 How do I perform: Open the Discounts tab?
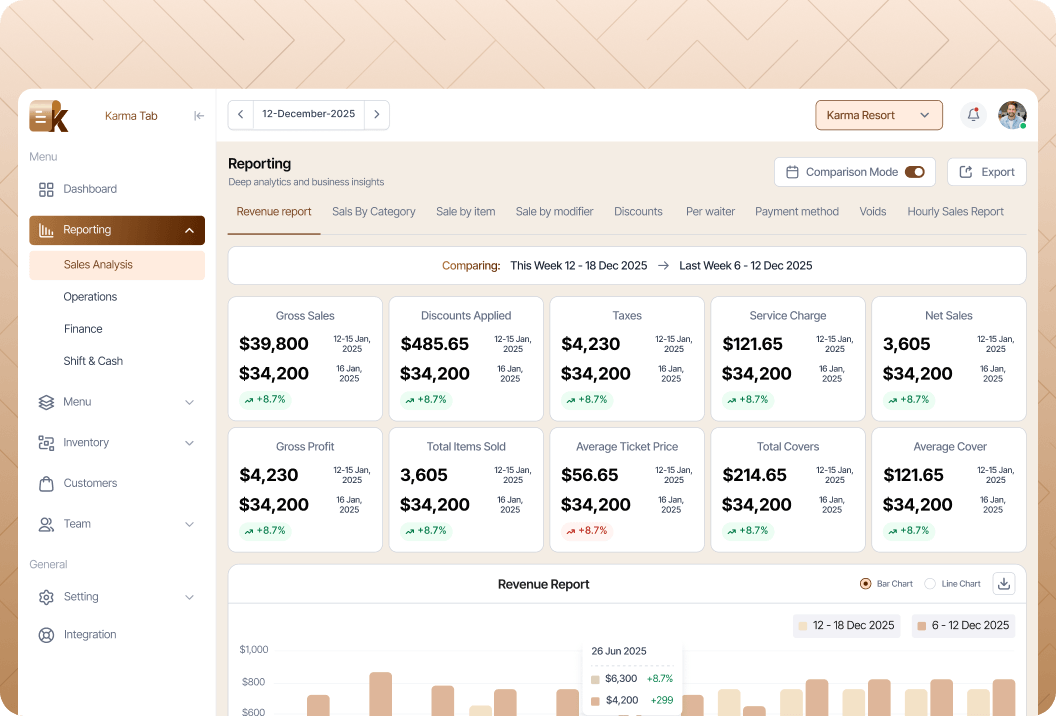pos(638,211)
